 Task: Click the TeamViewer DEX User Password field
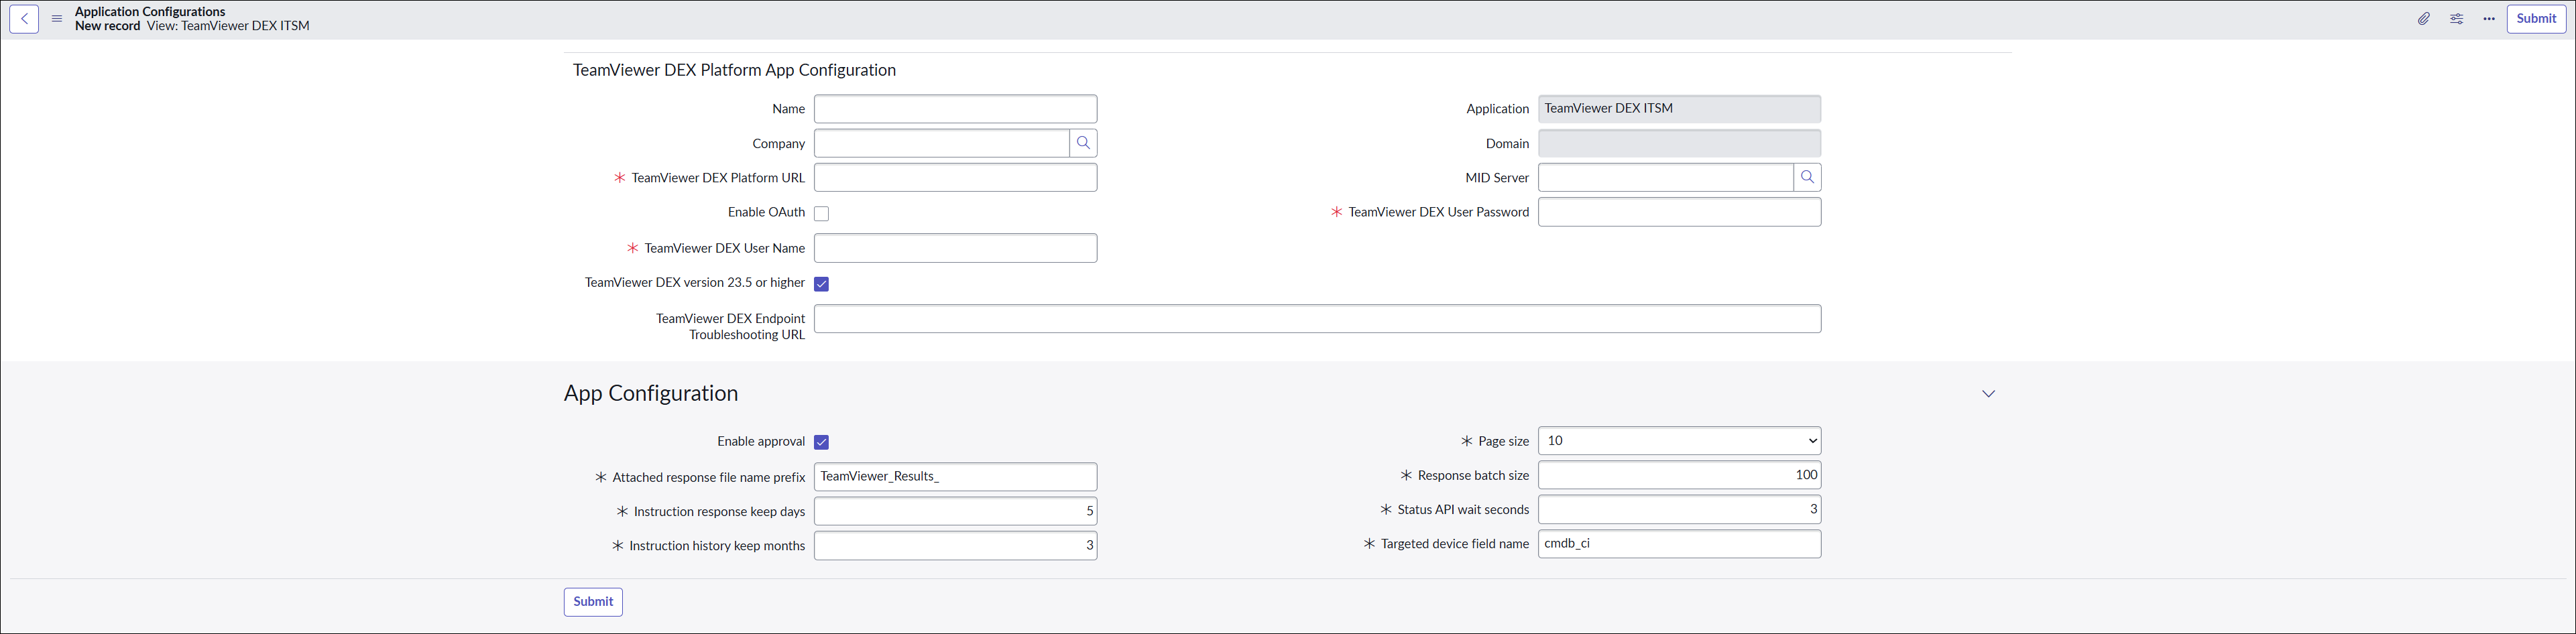tap(1679, 212)
